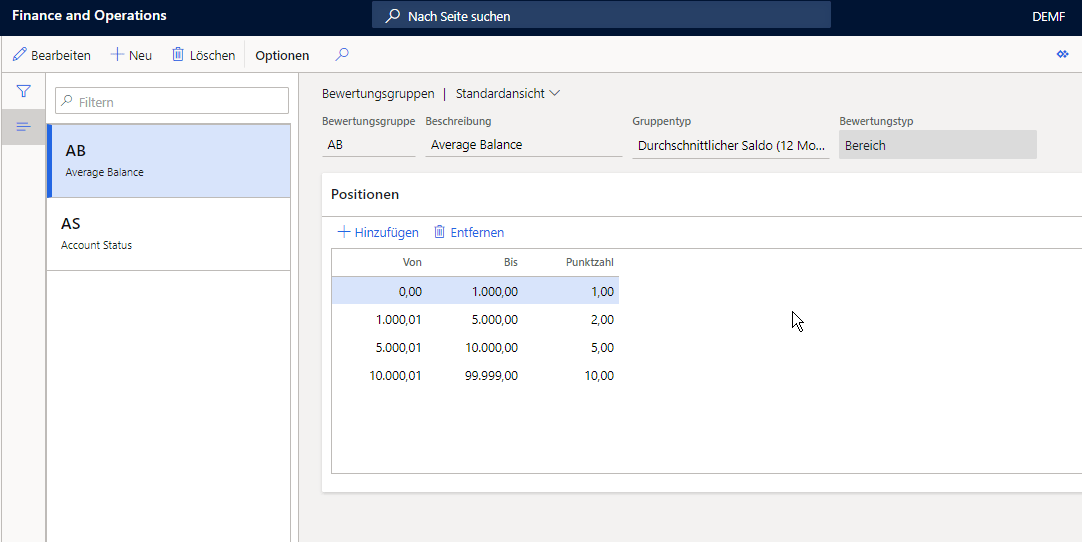
Task: Click the Löschen trash button
Action: tap(204, 55)
